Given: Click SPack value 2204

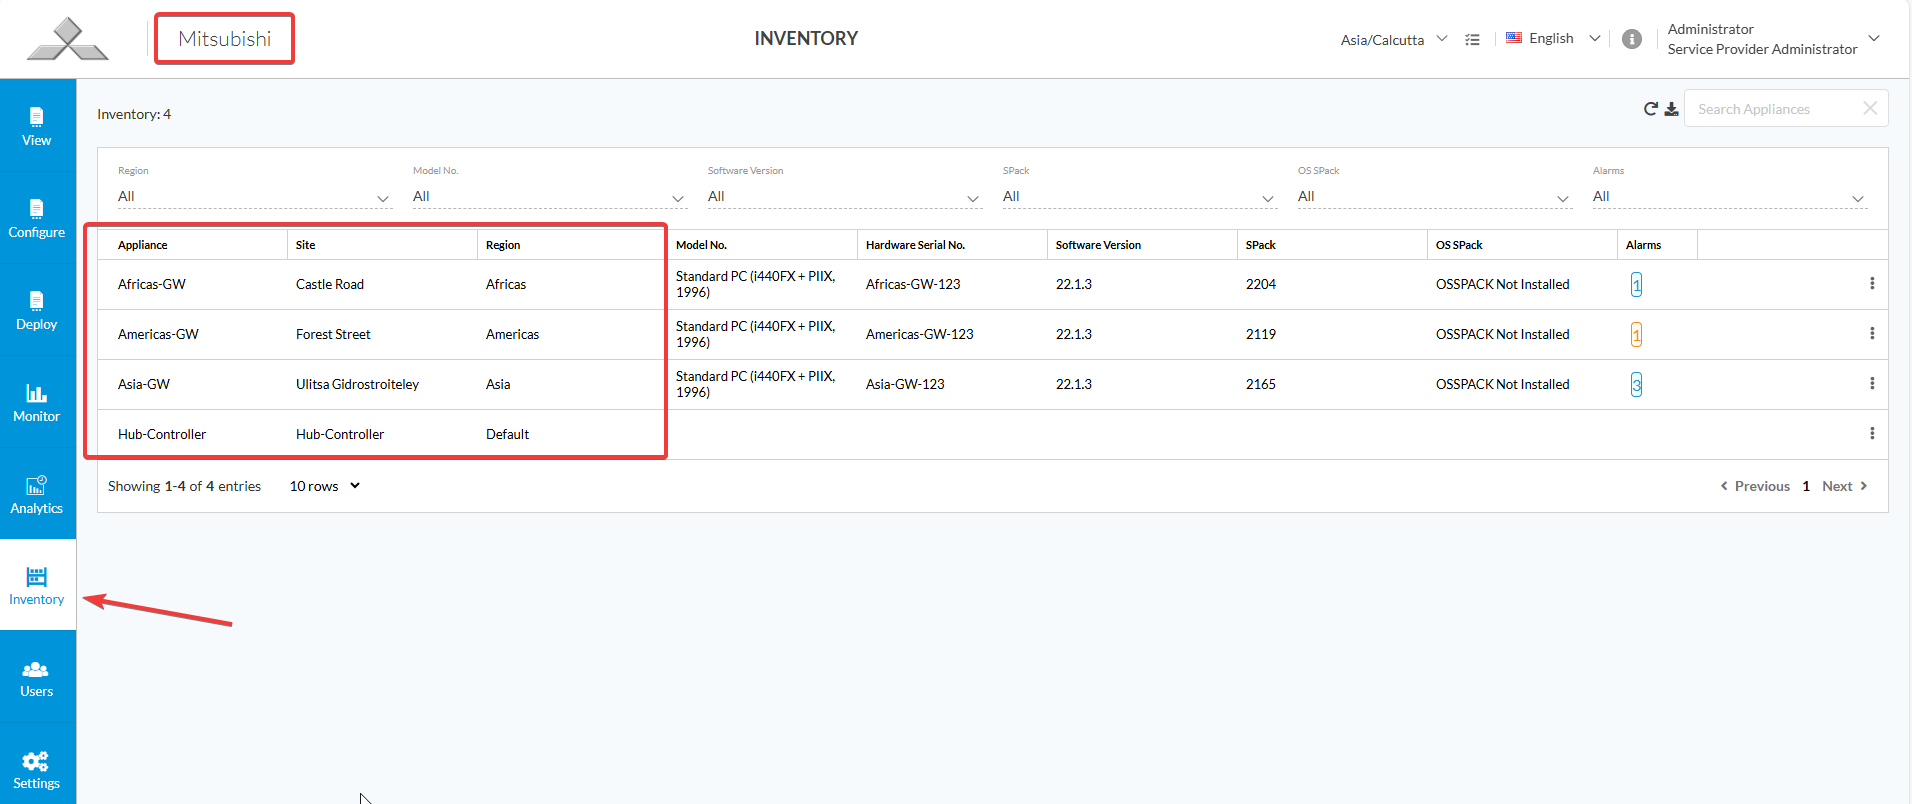Looking at the screenshot, I should (x=1261, y=284).
